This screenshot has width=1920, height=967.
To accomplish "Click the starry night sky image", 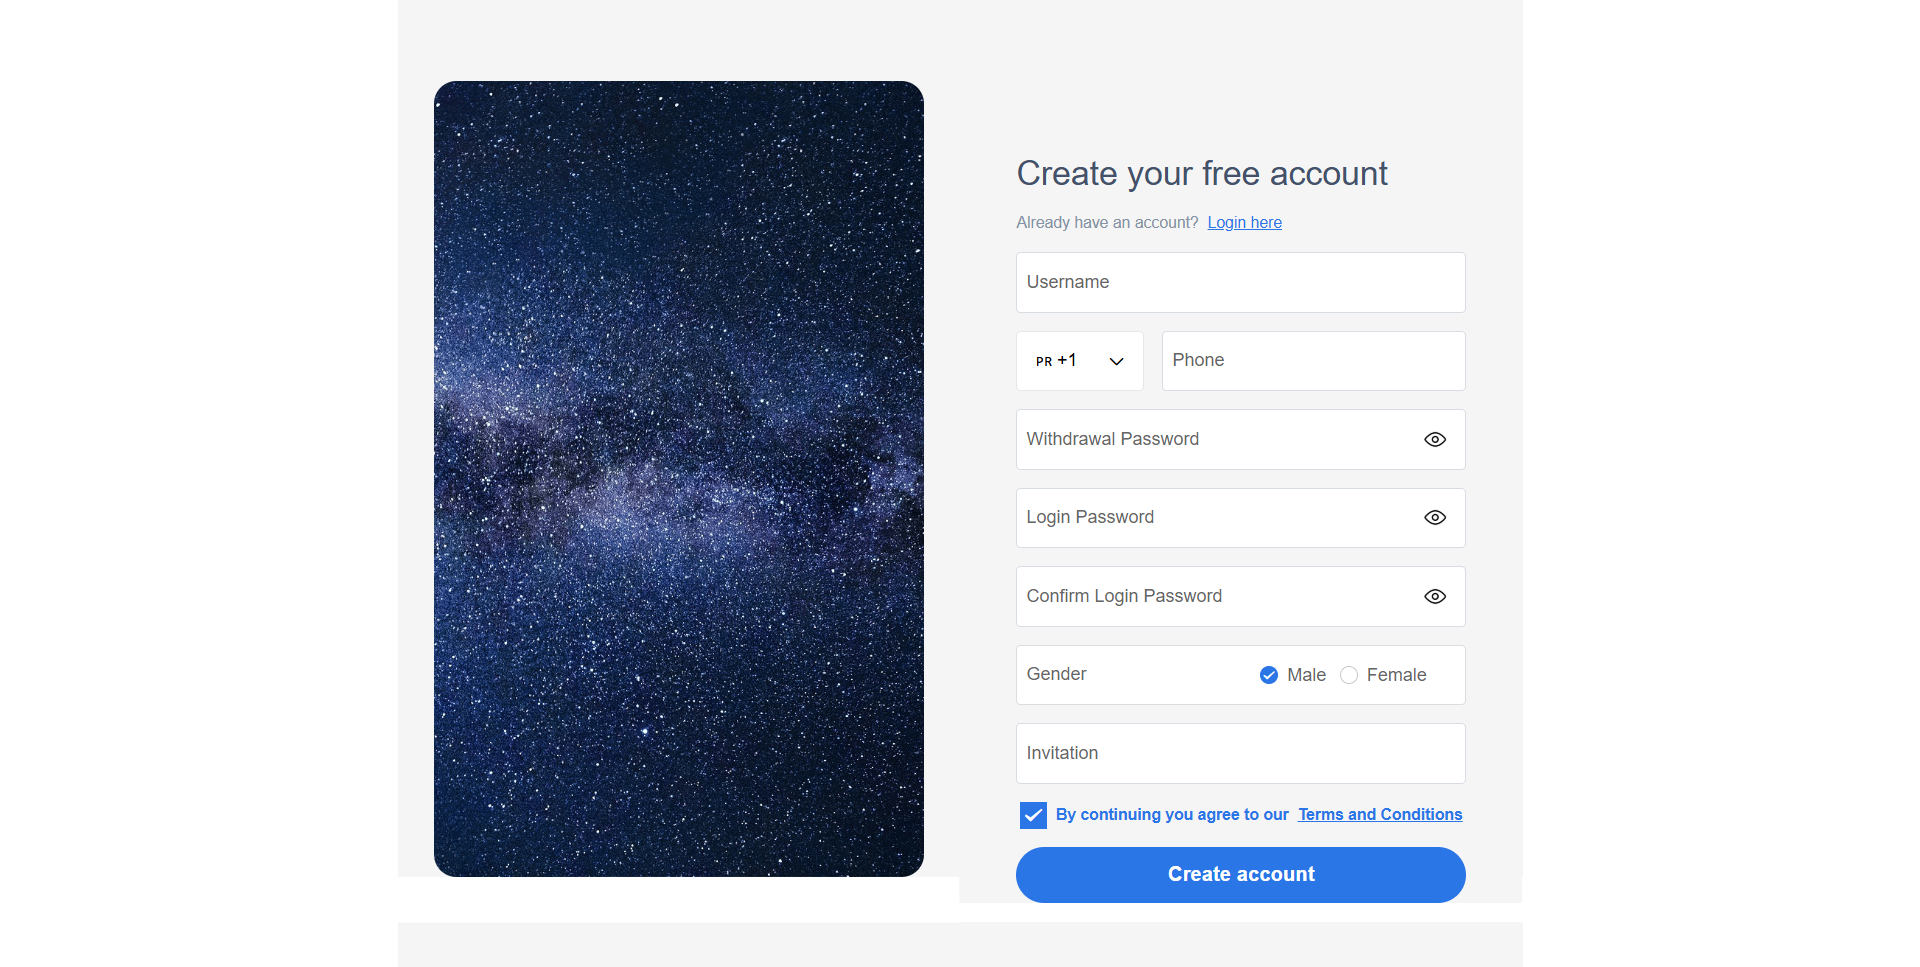I will click(x=678, y=478).
